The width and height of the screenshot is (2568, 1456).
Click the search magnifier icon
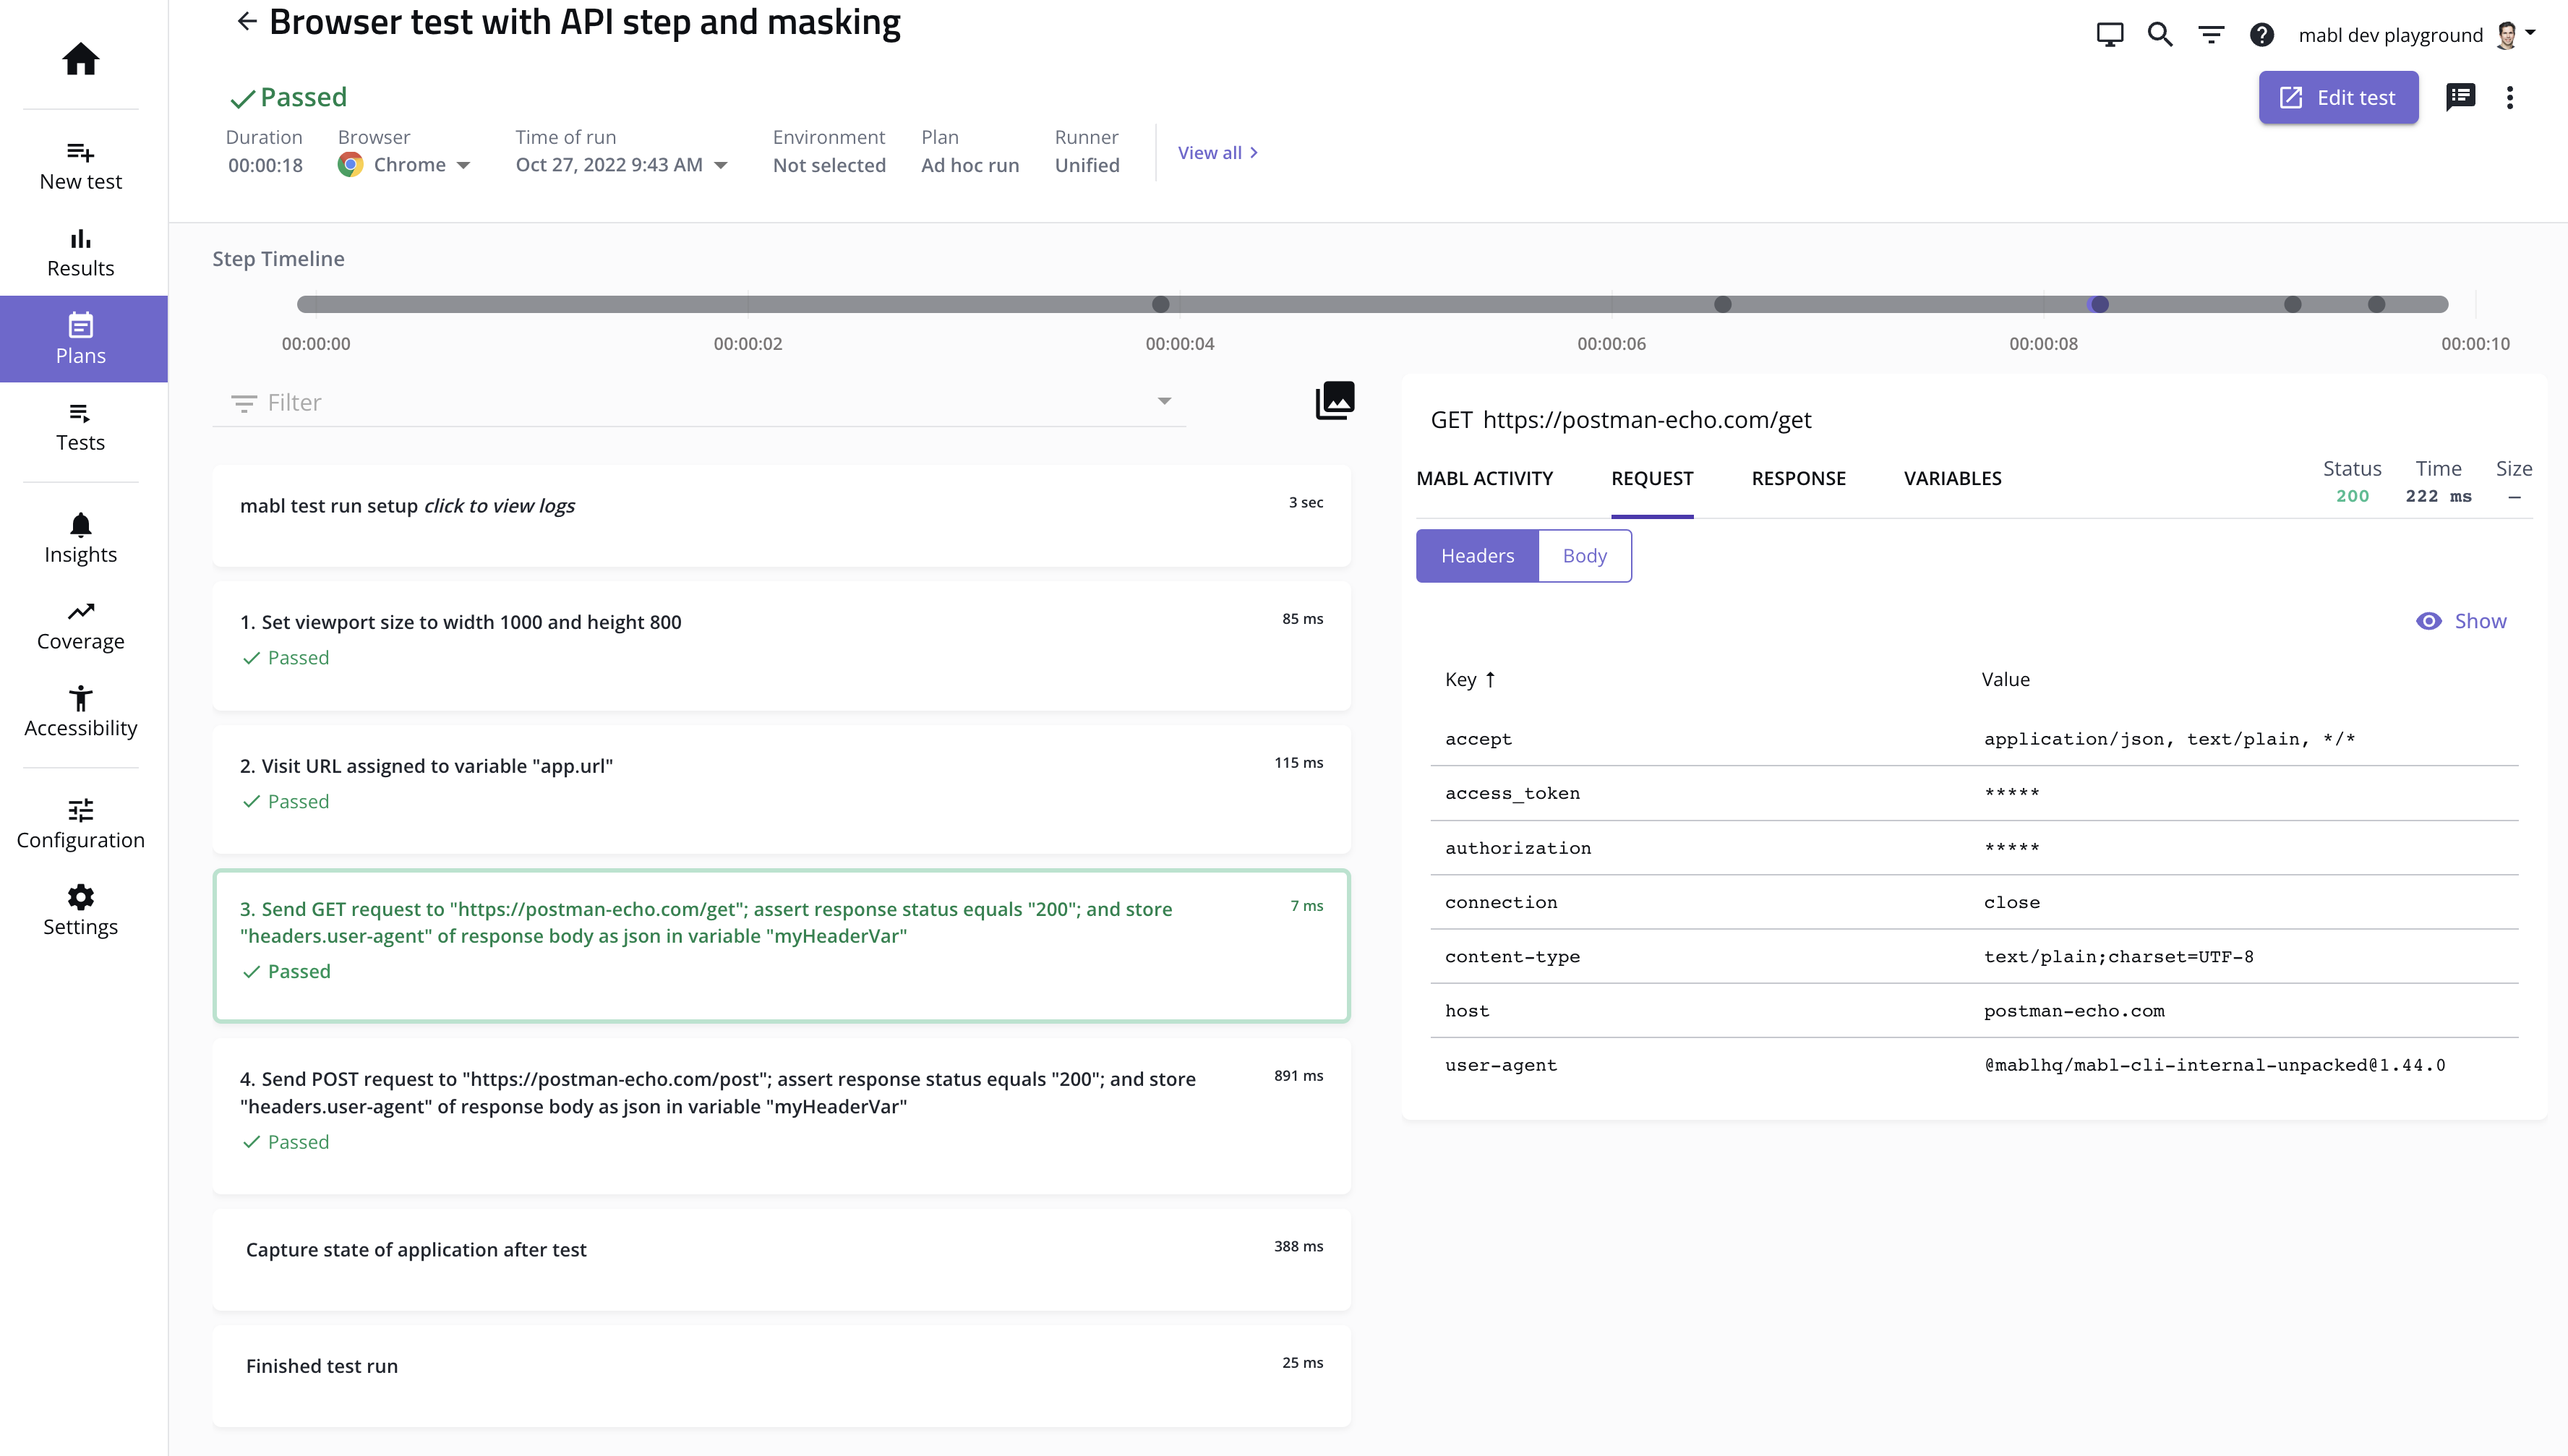click(2160, 35)
